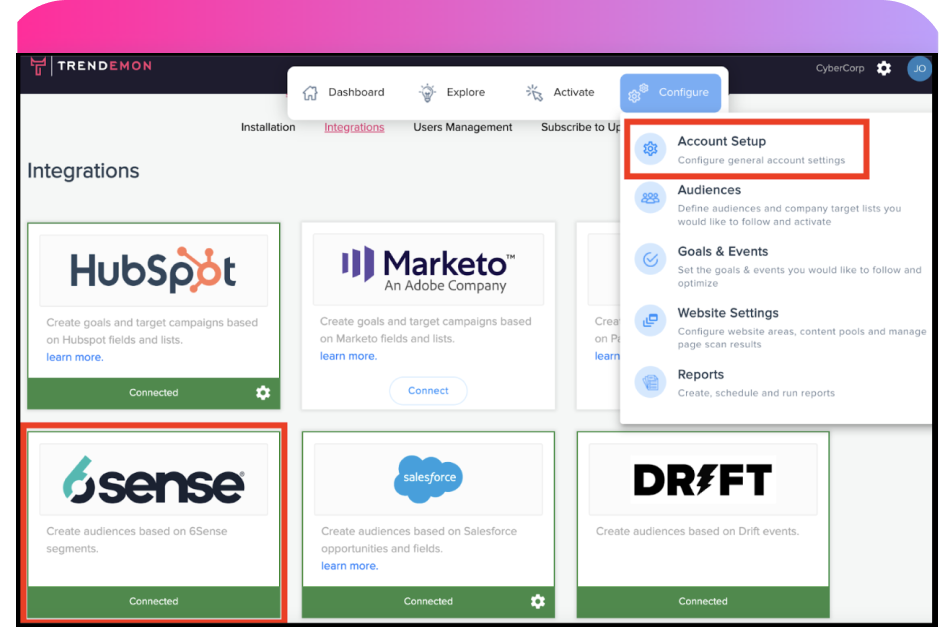Click the Audiences people icon

tap(651, 198)
